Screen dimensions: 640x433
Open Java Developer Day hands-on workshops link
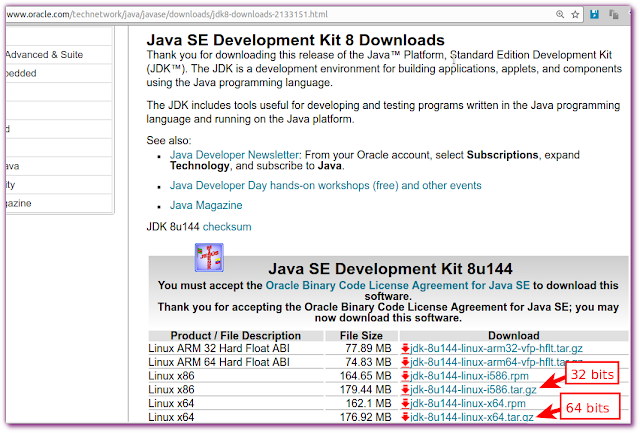click(325, 186)
